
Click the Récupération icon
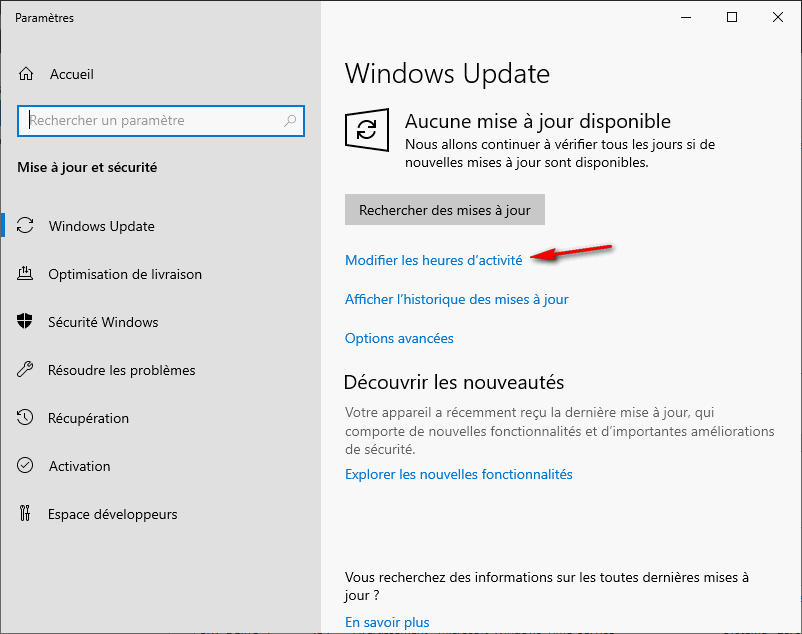(27, 418)
